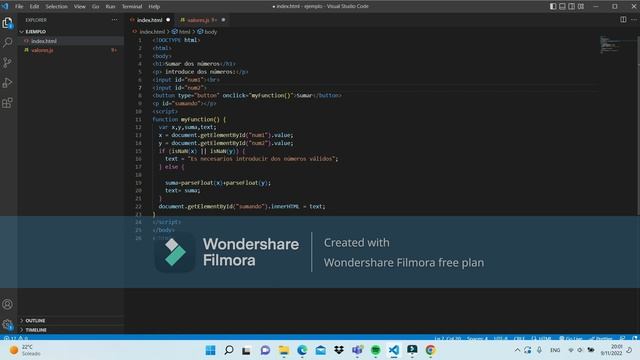Open the Go menu
Viewport: 640px width, 360px height.
coord(96,7)
